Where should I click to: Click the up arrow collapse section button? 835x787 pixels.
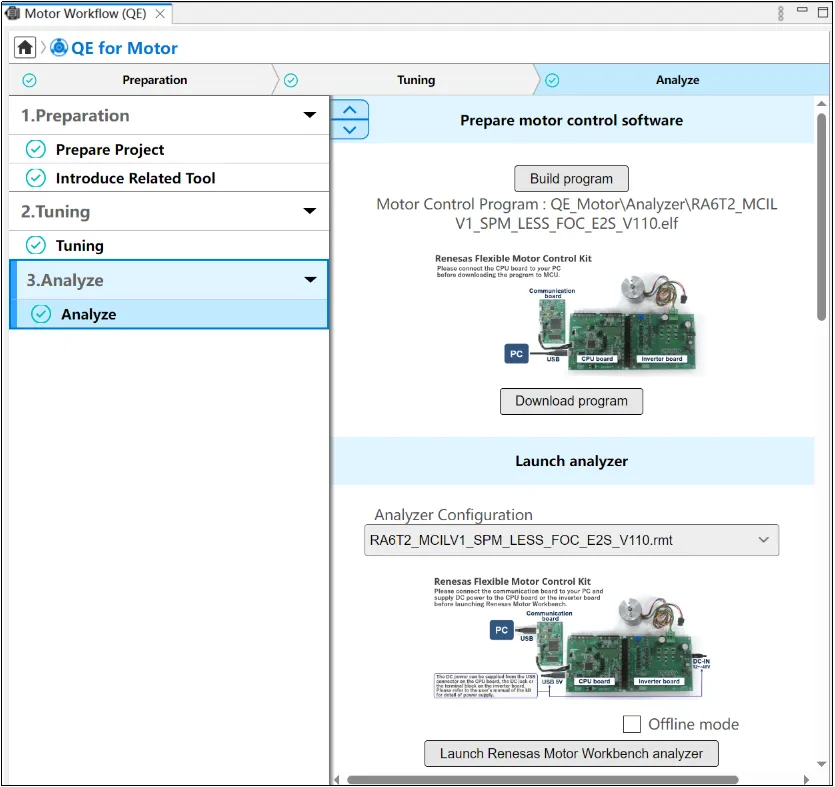click(x=349, y=110)
